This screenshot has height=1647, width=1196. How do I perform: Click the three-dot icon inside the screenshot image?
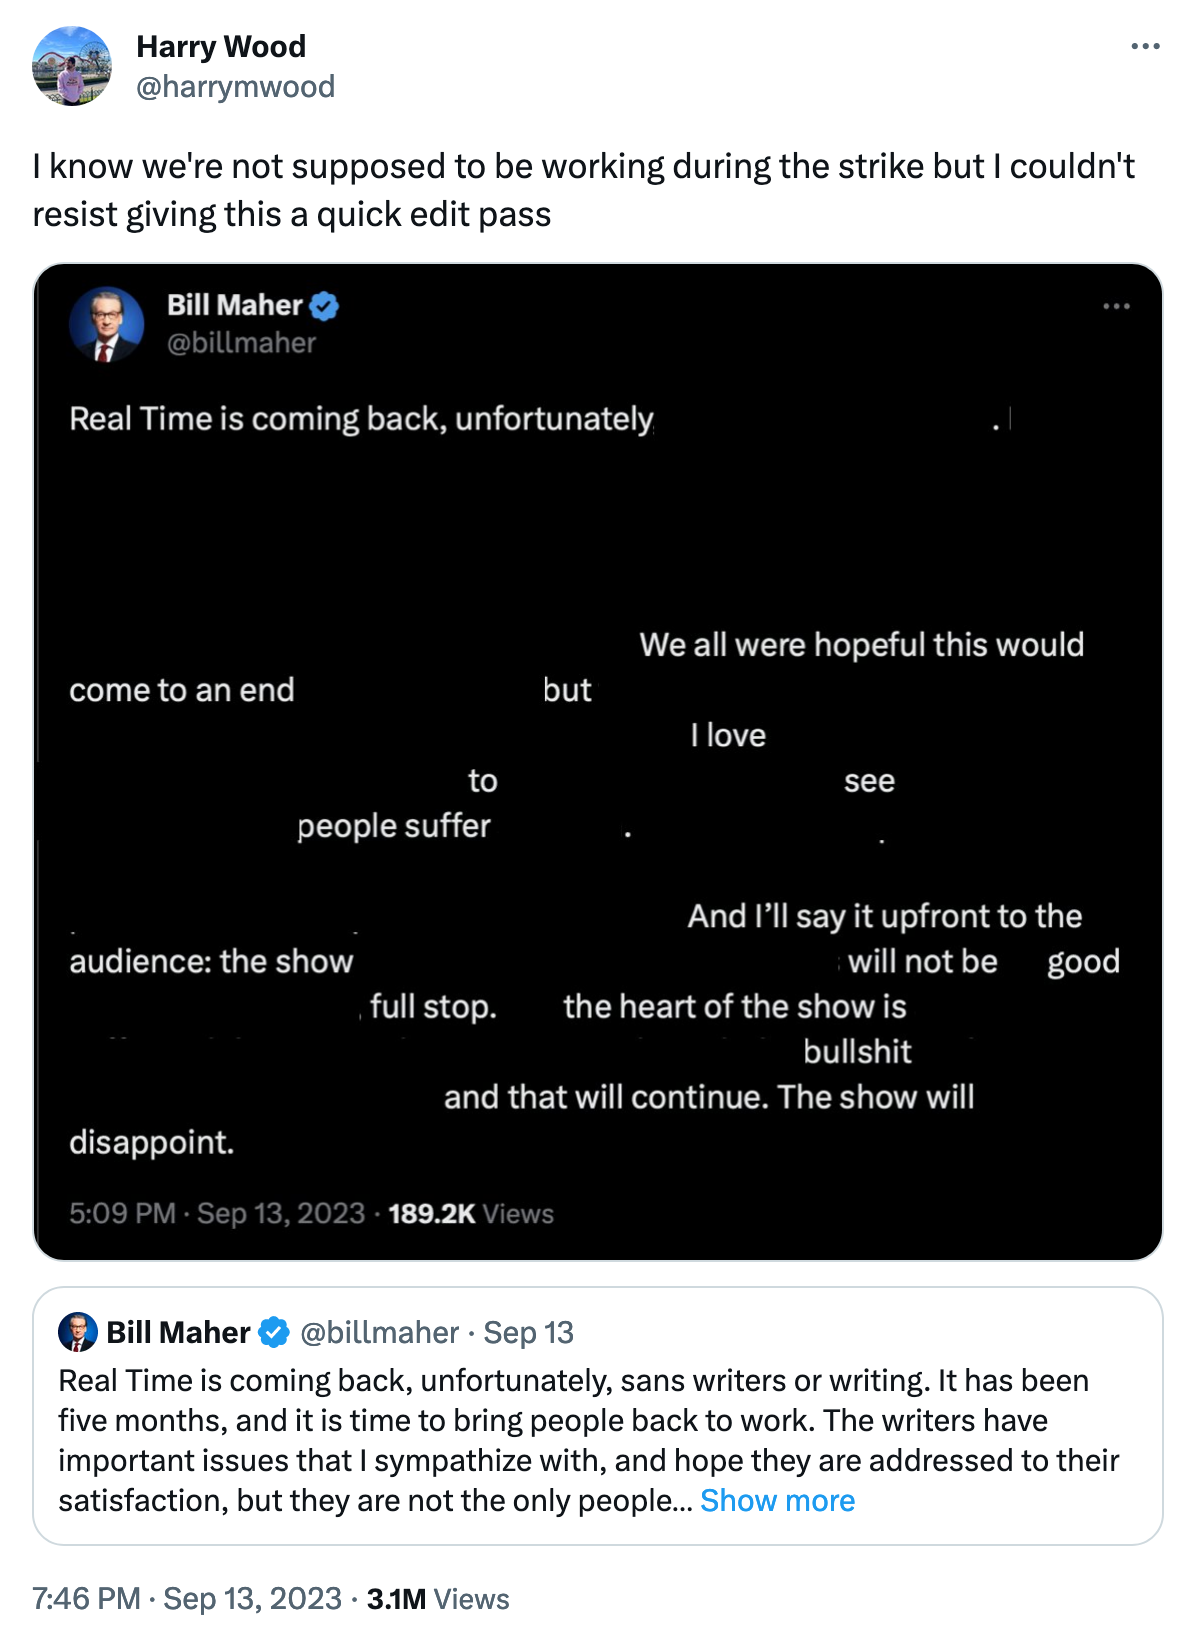1116,306
